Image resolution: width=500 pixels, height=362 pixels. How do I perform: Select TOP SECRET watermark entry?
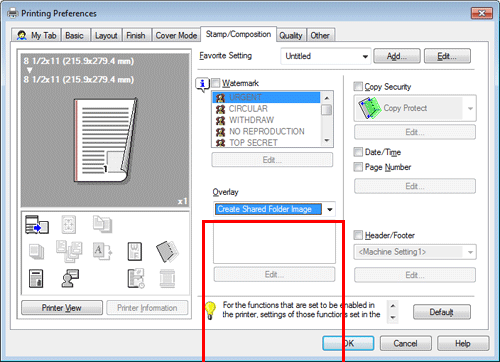click(266, 142)
